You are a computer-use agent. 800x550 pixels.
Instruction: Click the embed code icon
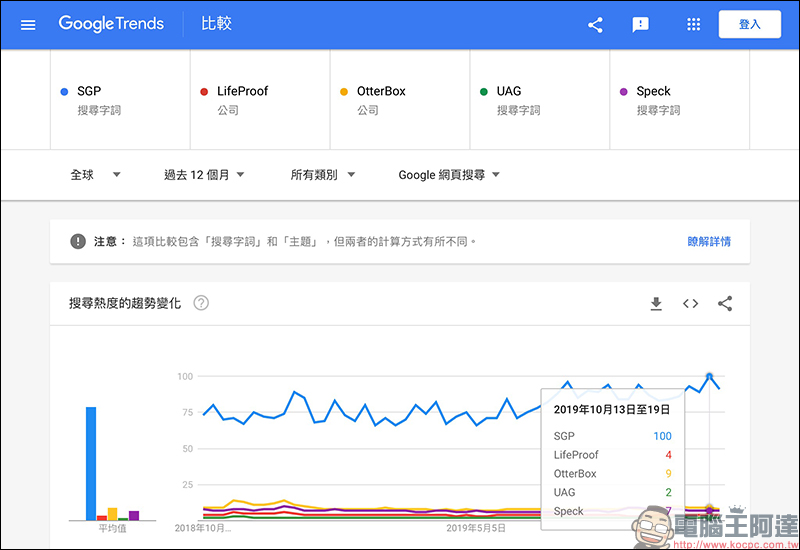[x=690, y=304]
